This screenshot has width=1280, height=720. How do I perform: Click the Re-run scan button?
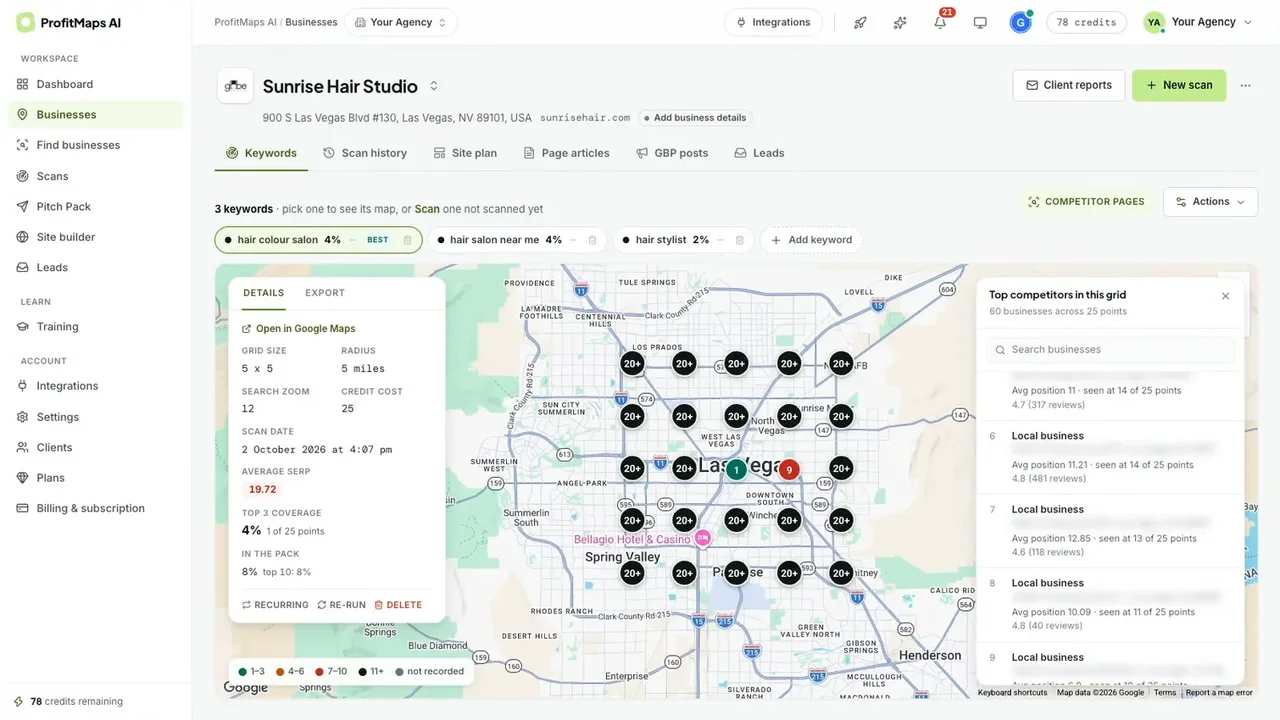342,605
